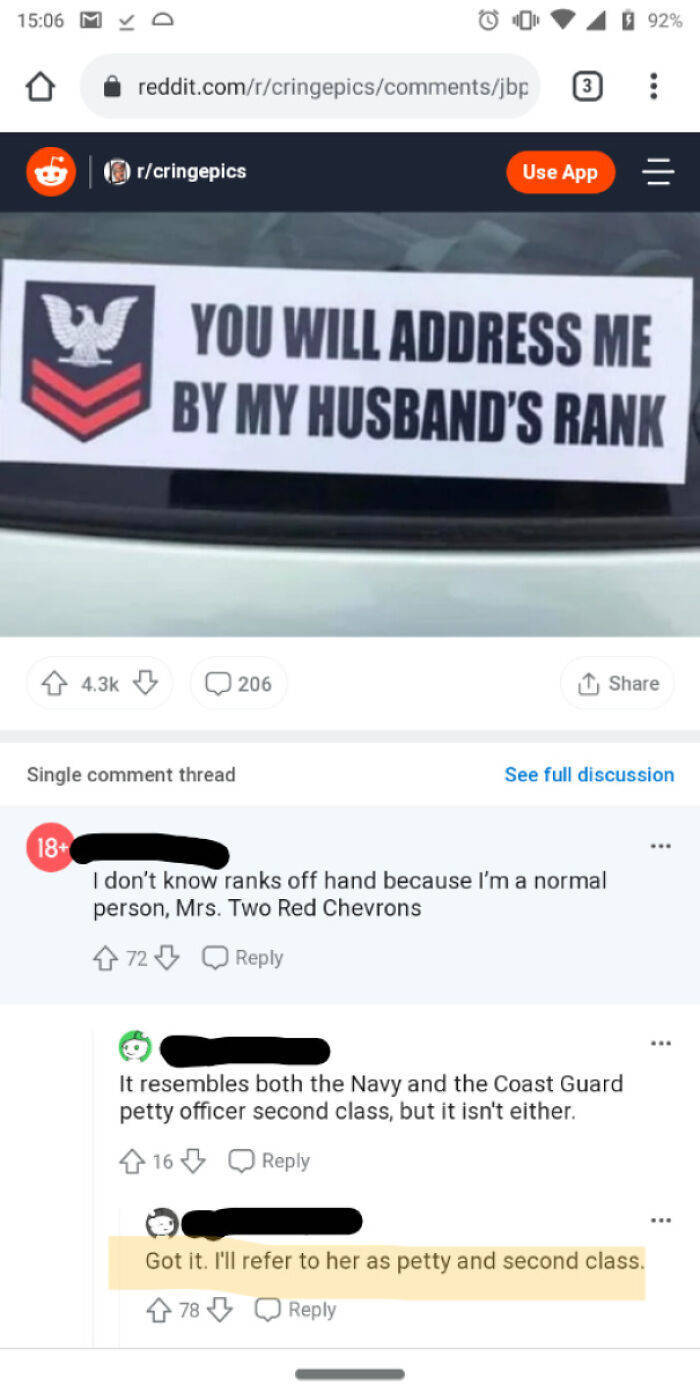Open the hamburger menu in Reddit header
This screenshot has width=700, height=1400.
[658, 172]
